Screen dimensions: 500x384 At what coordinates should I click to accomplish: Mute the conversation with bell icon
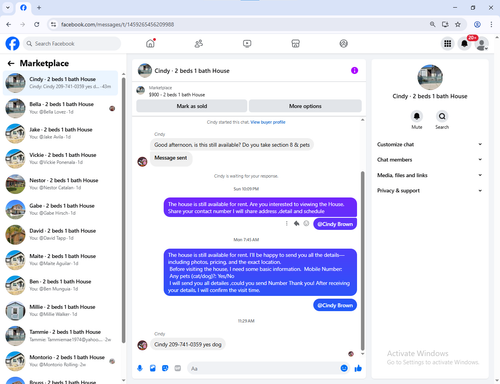point(417,116)
